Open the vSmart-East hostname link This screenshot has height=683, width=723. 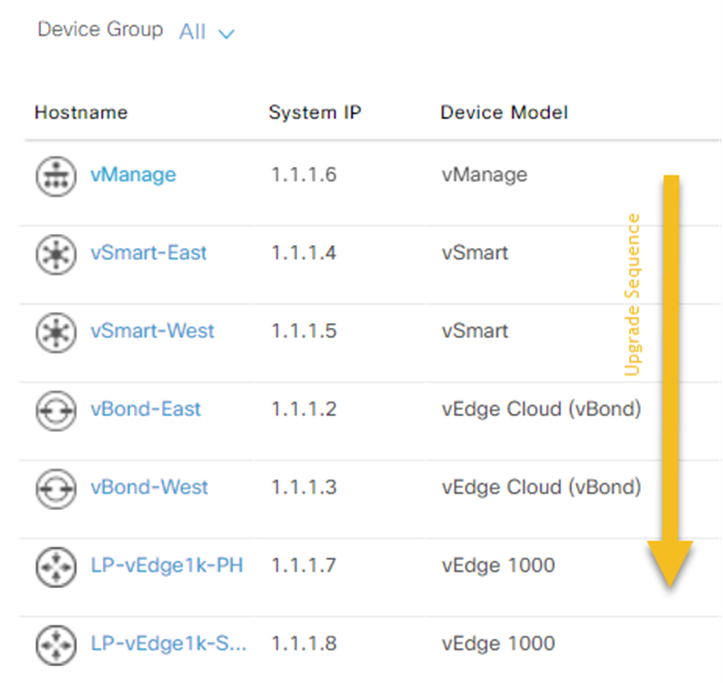click(148, 253)
